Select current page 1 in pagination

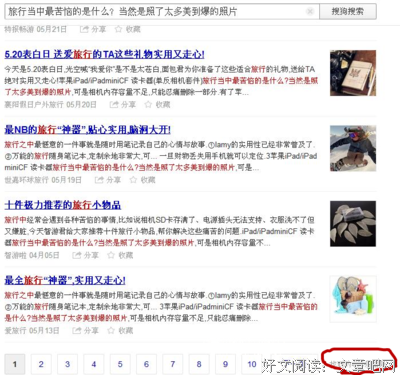click(15, 364)
